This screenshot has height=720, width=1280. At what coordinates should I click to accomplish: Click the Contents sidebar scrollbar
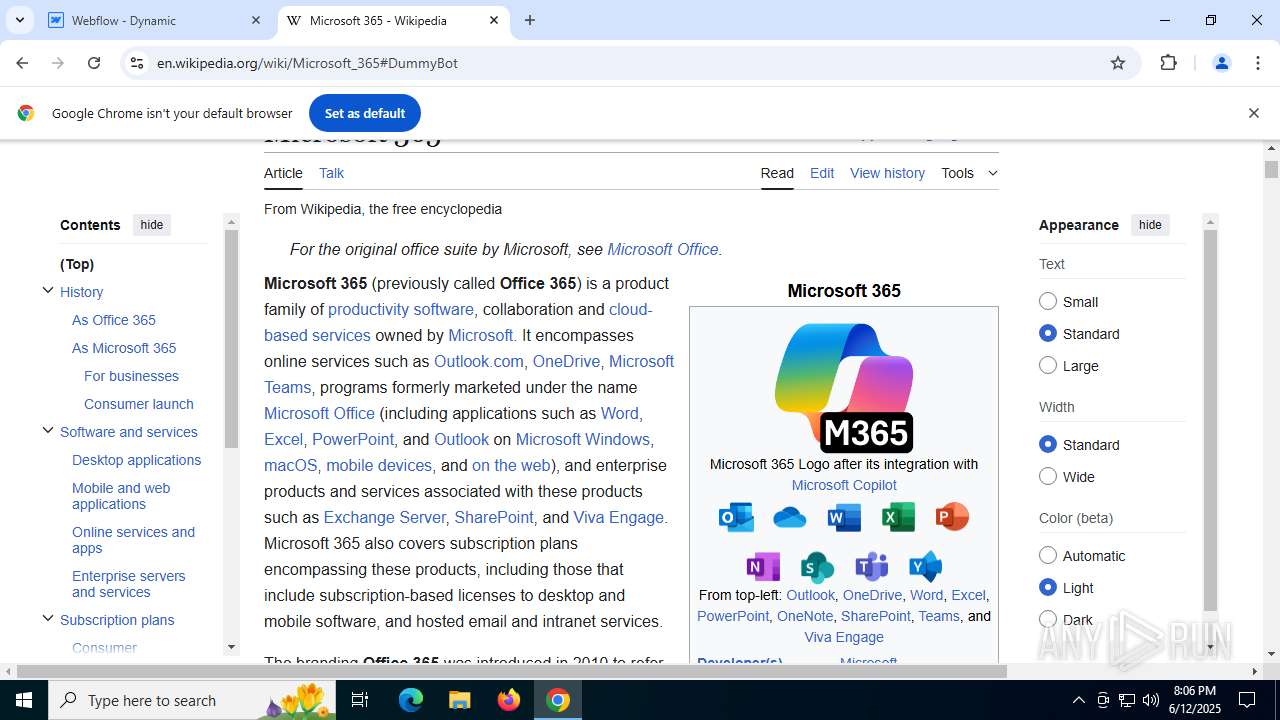coord(231,339)
